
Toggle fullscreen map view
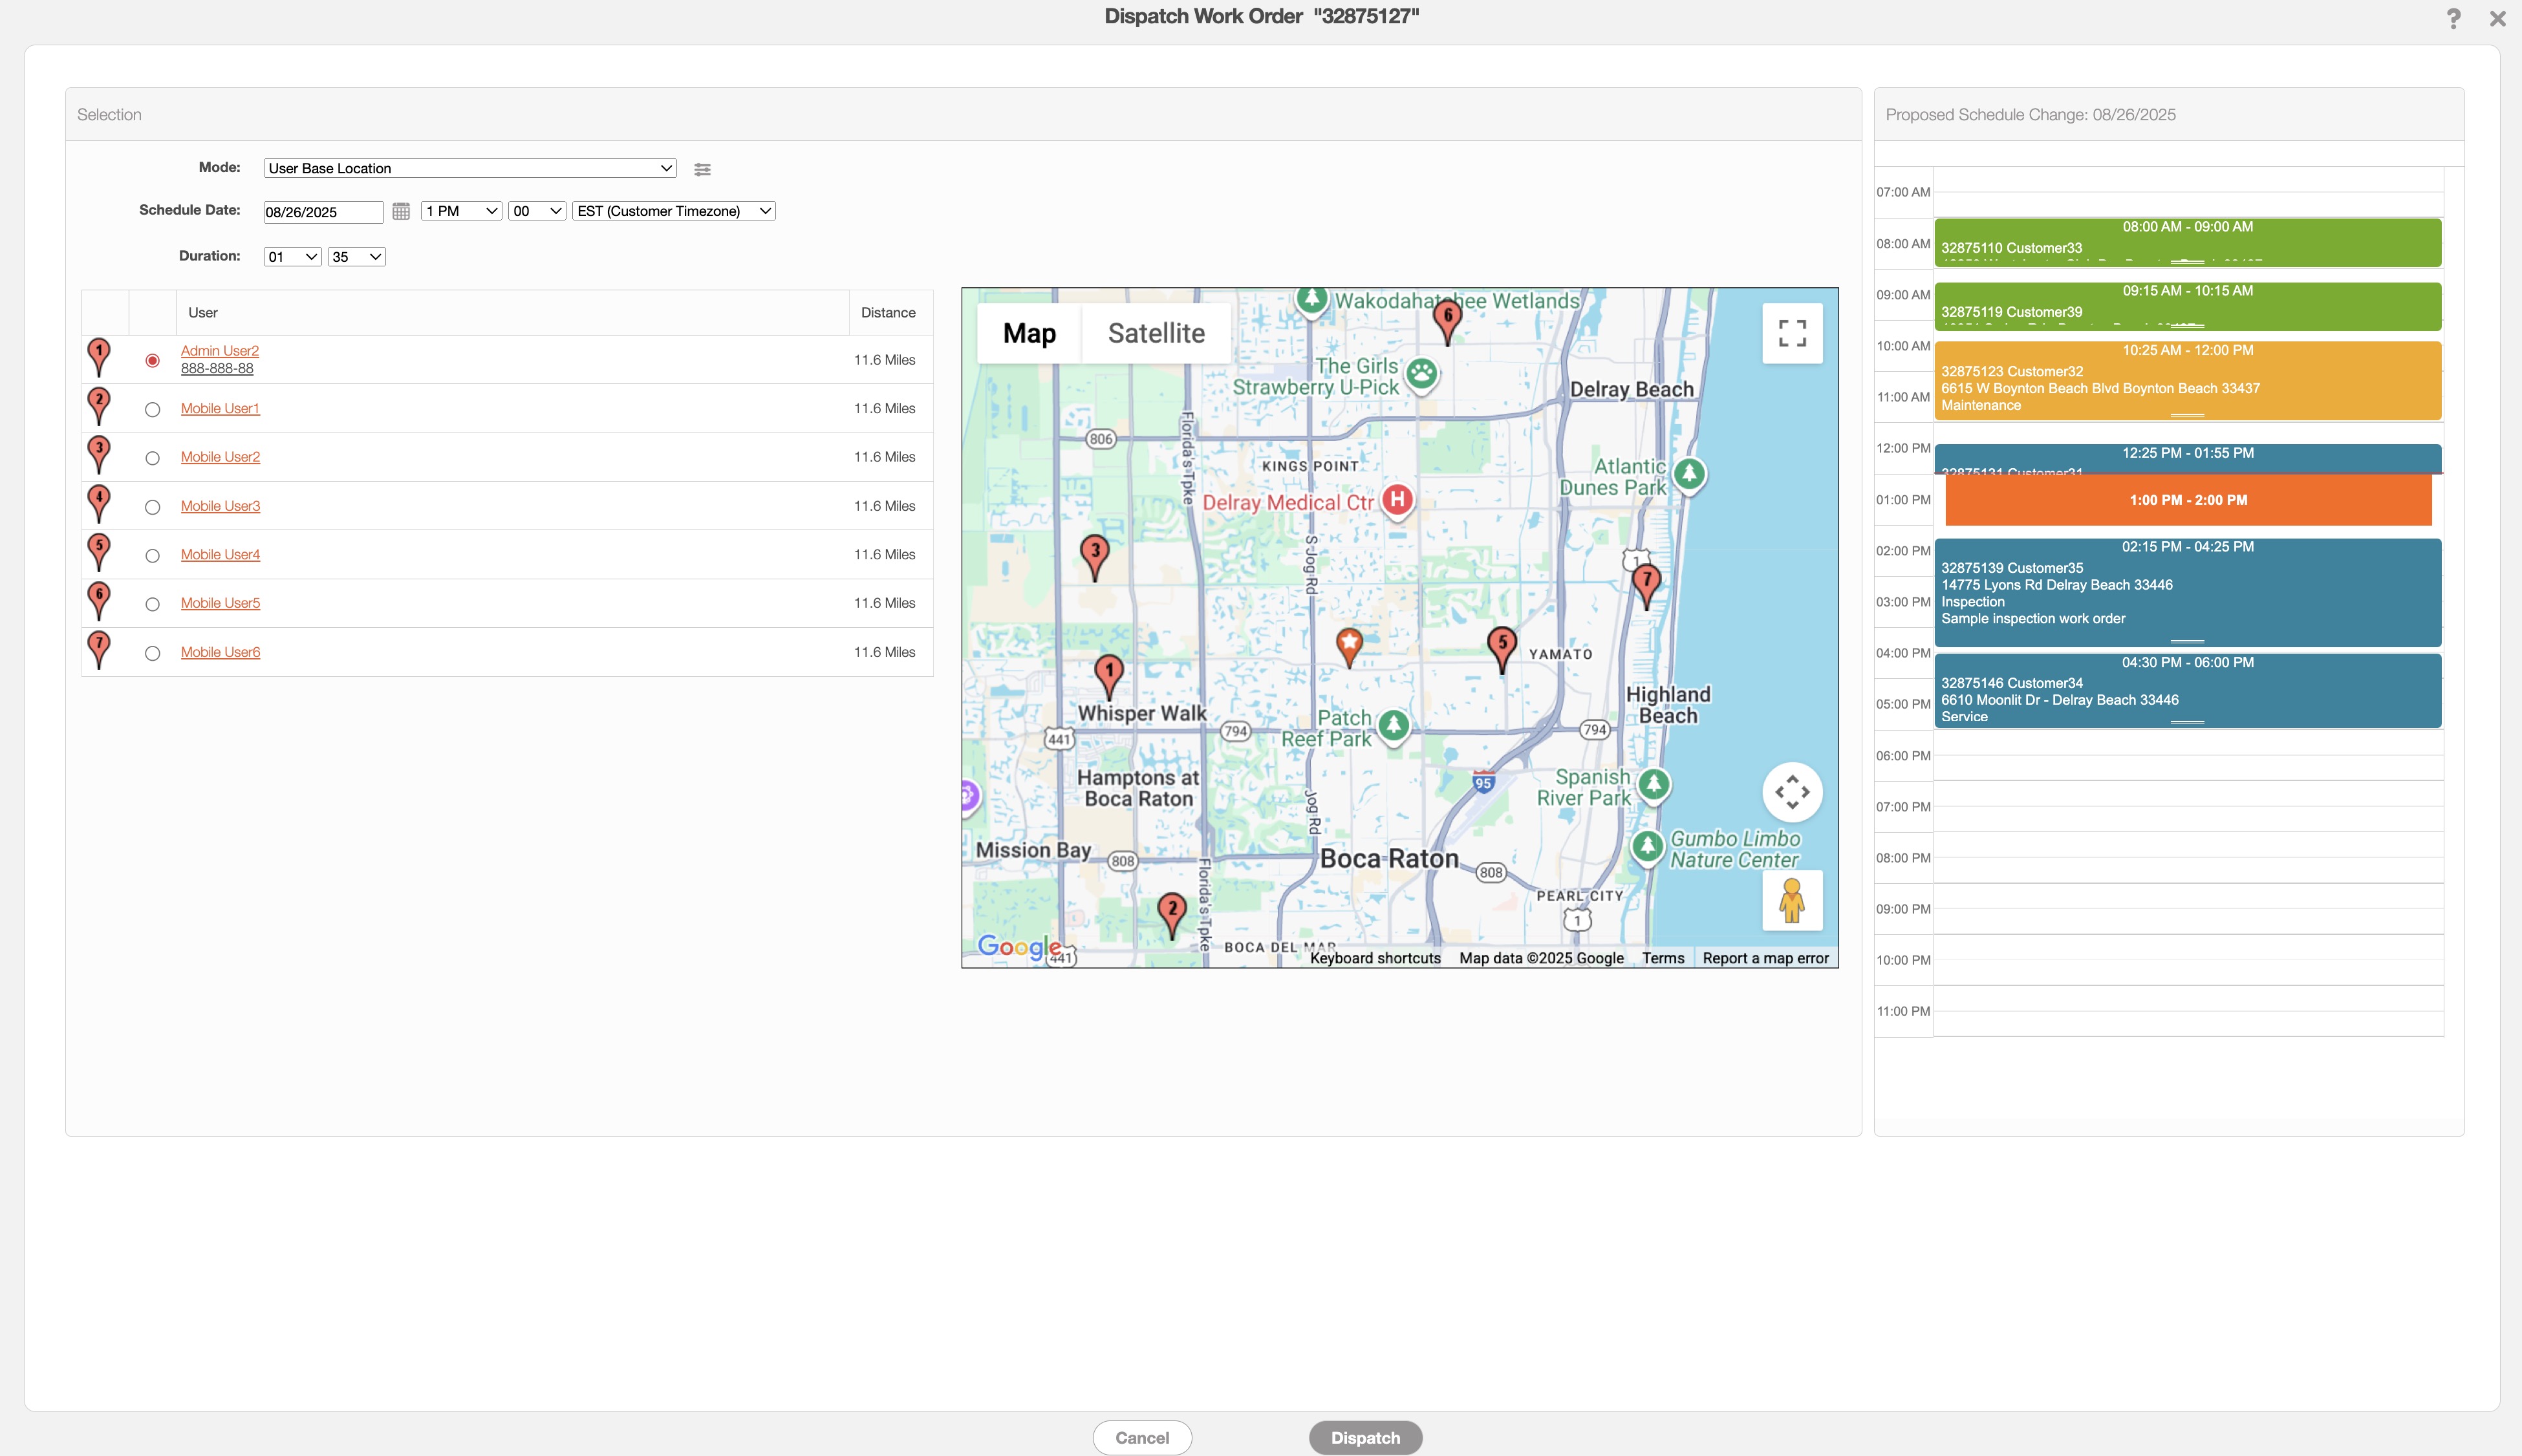point(1792,333)
